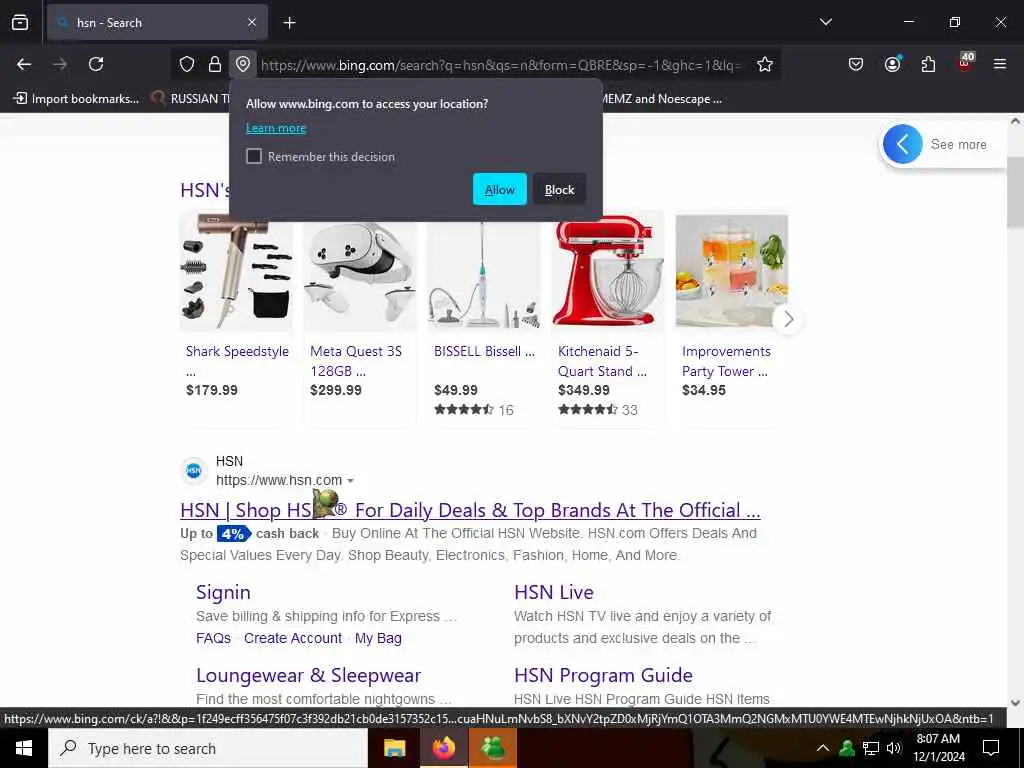Select the hsn - Search tab
Viewport: 1024px width, 768px height.
(157, 23)
